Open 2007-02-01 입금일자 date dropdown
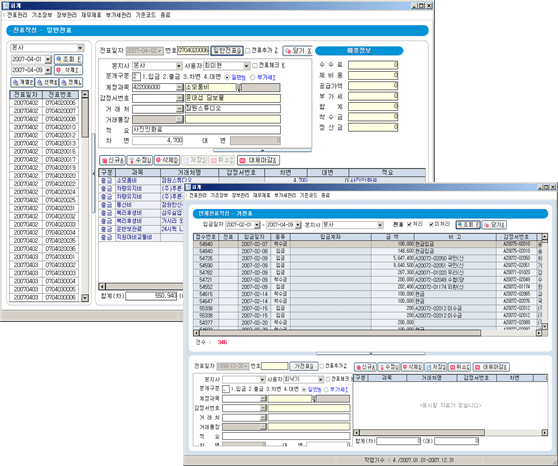The width and height of the screenshot is (558, 466). [257, 225]
